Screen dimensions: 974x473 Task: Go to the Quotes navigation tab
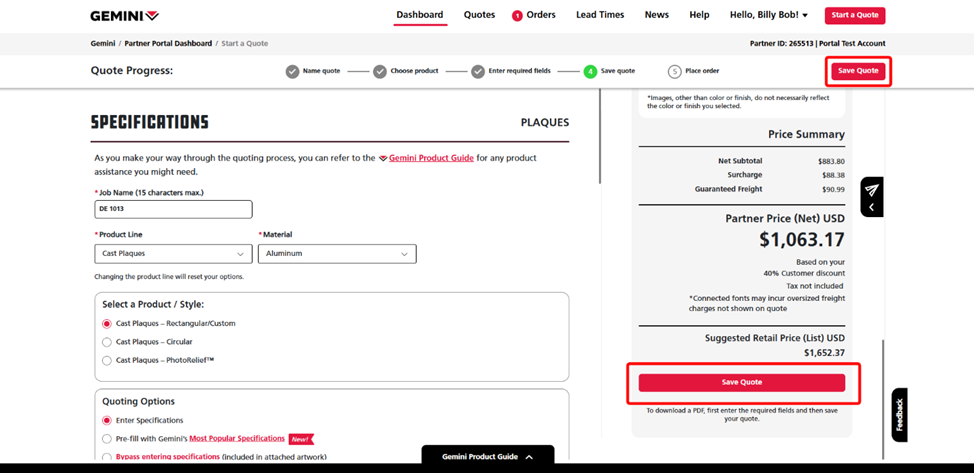coord(479,15)
